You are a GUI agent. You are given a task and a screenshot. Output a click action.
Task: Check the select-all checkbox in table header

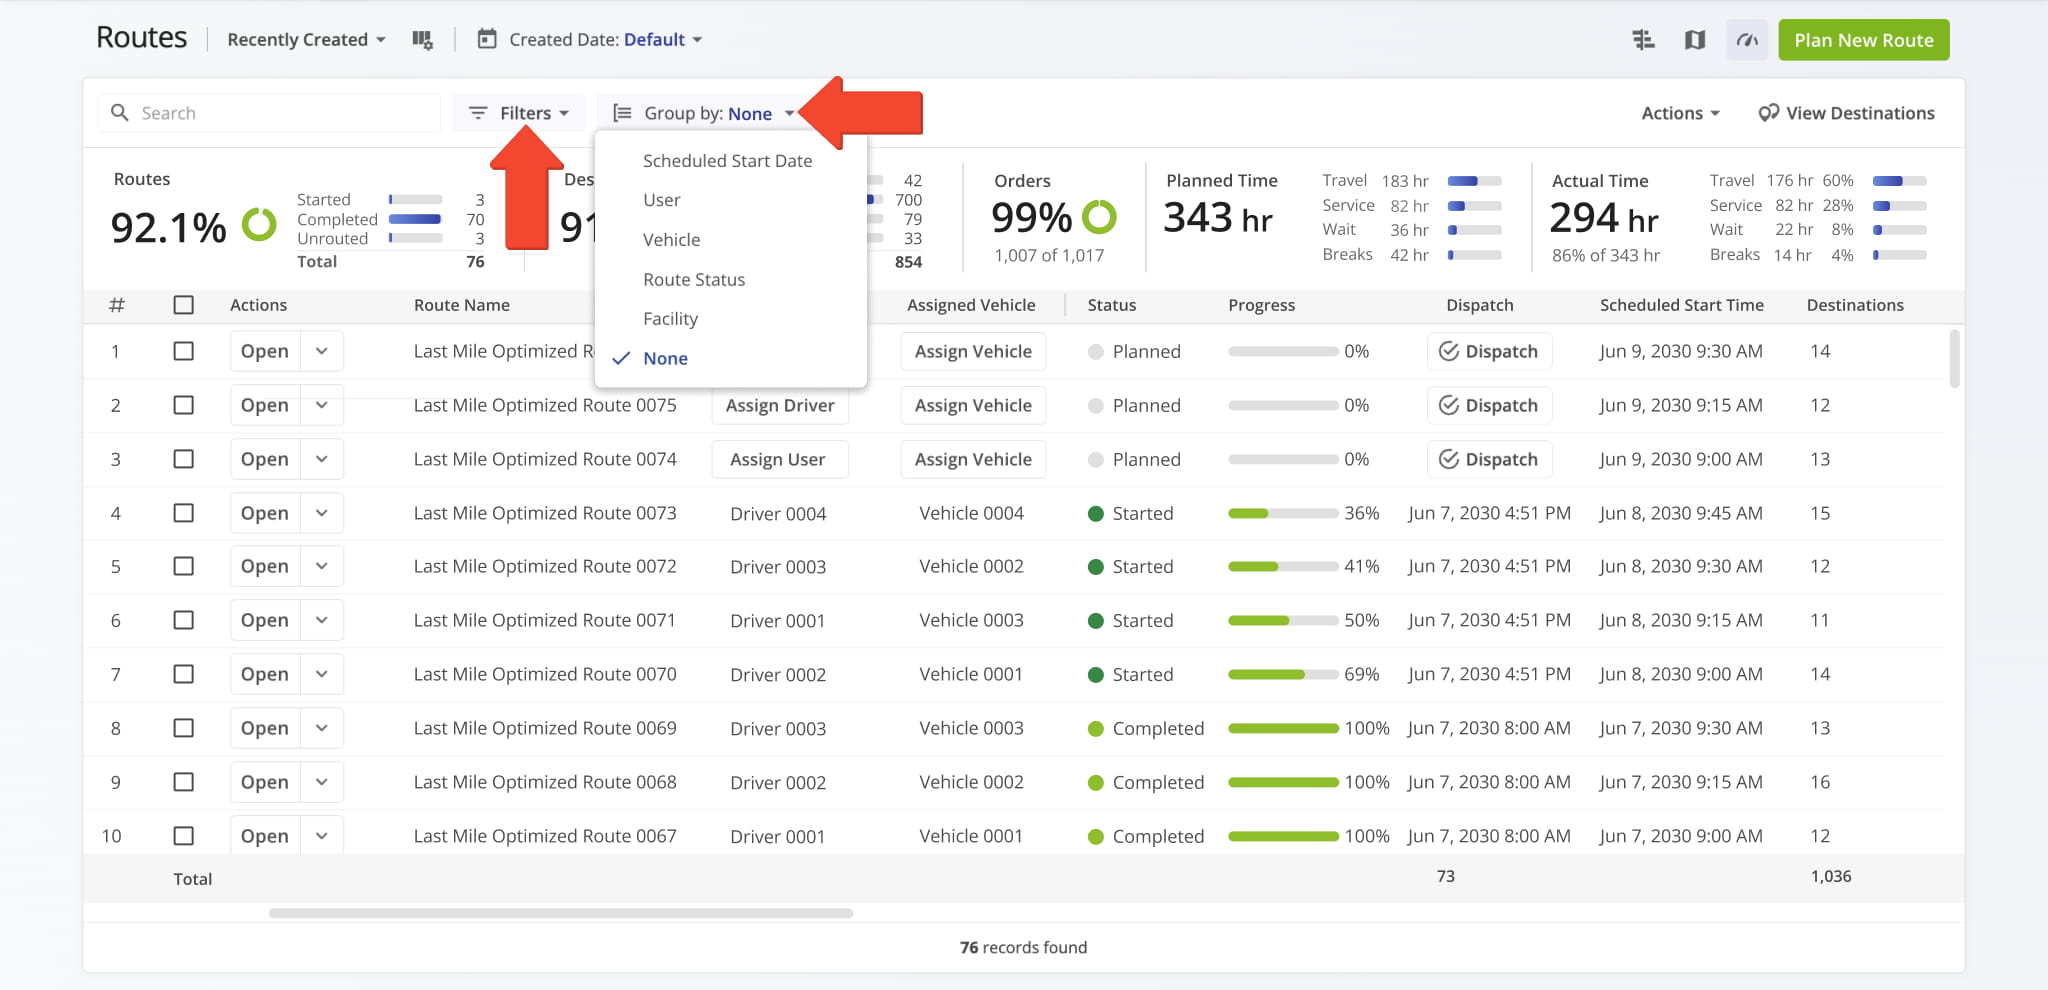[183, 305]
